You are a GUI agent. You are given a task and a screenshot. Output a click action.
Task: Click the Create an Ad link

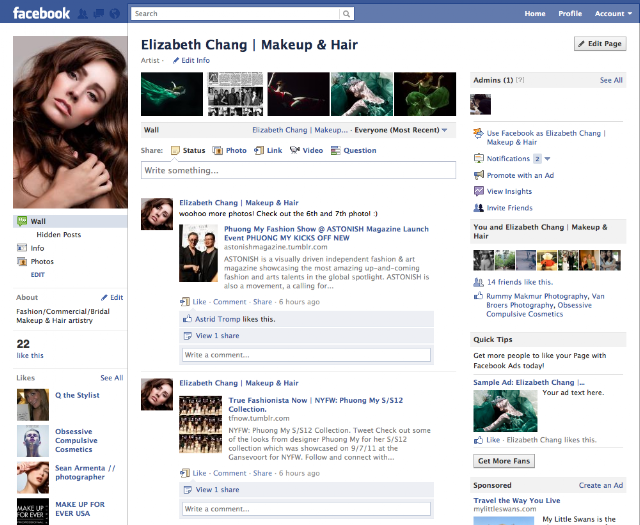click(601, 485)
